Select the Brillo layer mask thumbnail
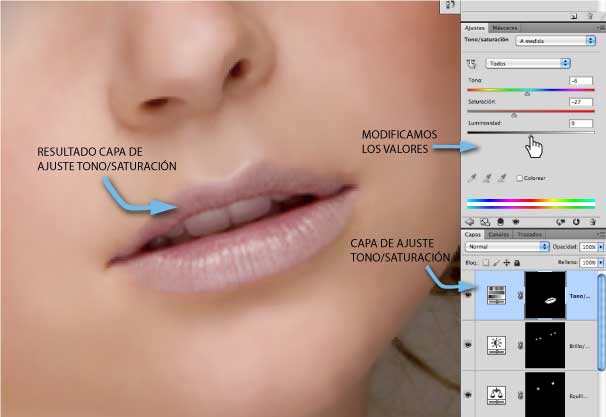606x417 pixels. pos(545,345)
